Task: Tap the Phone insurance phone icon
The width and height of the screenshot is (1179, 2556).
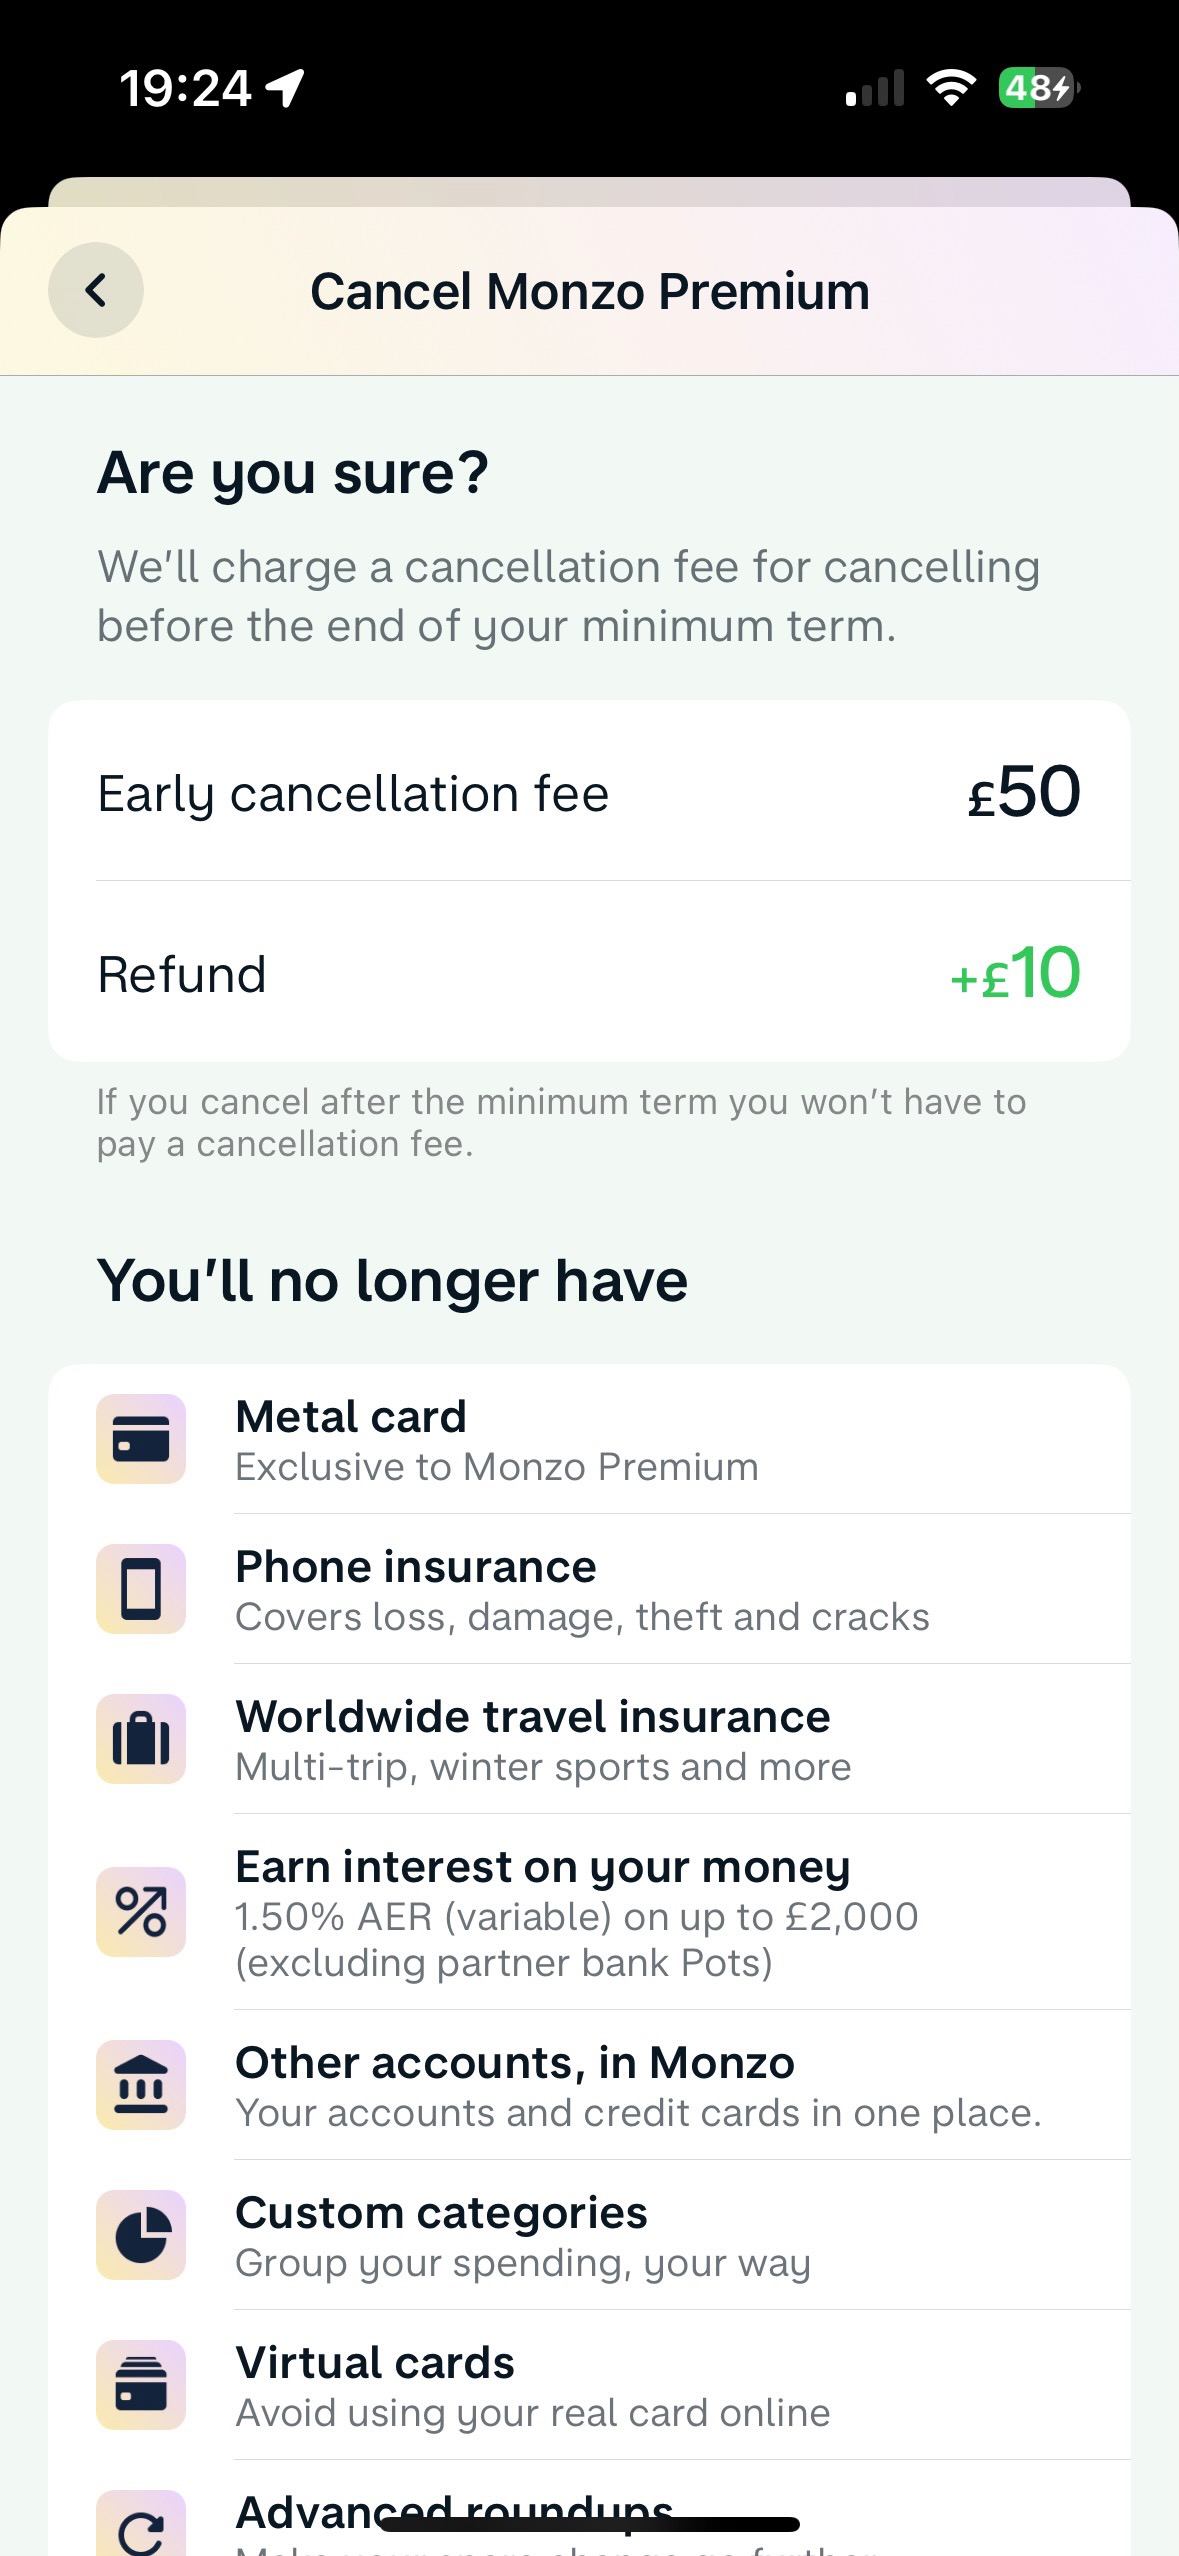Action: coord(141,1589)
